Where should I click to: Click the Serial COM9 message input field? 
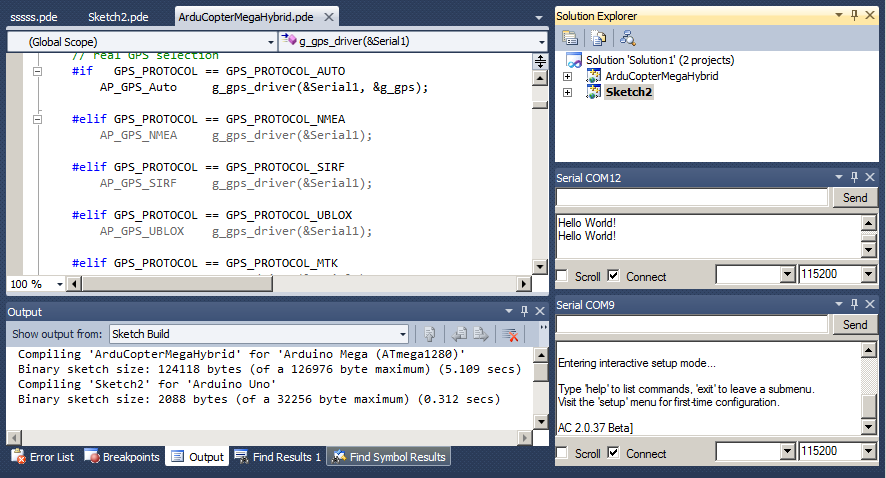(x=692, y=324)
